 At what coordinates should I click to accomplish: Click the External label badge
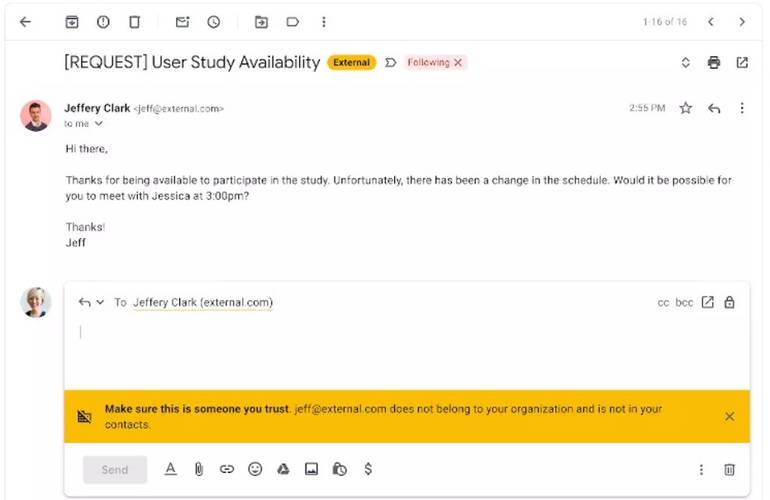click(352, 62)
